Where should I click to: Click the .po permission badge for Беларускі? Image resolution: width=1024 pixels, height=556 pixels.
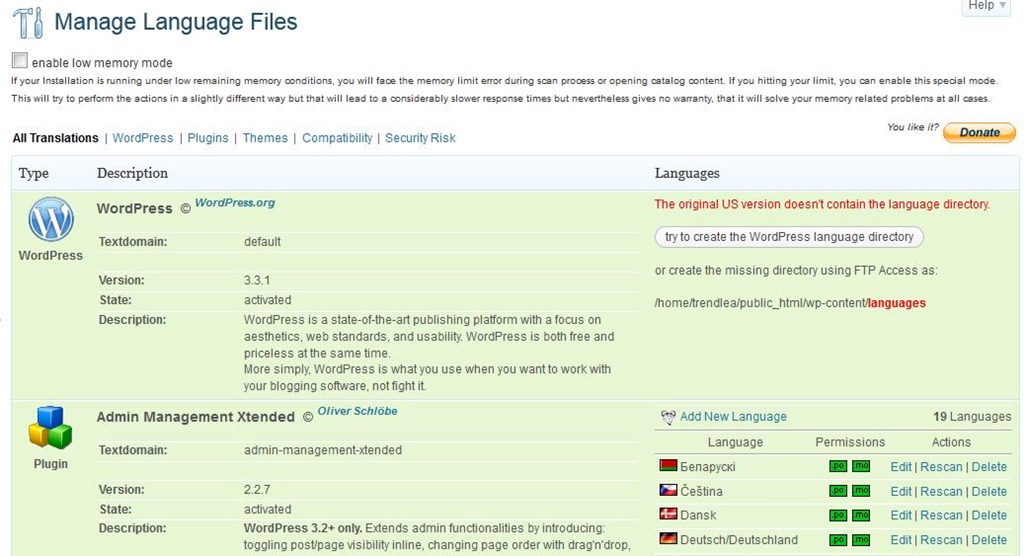[838, 466]
